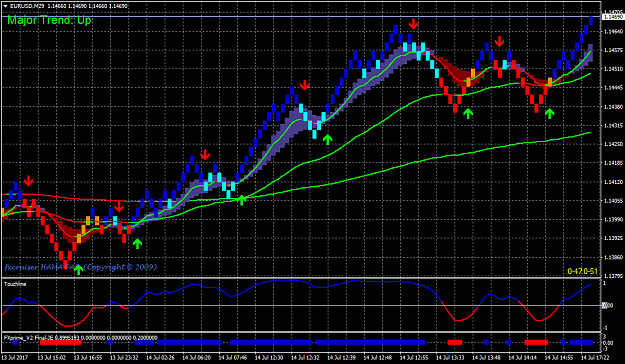
Task: Click the '14 Jul 12:30' time axis label
Action: (x=269, y=358)
